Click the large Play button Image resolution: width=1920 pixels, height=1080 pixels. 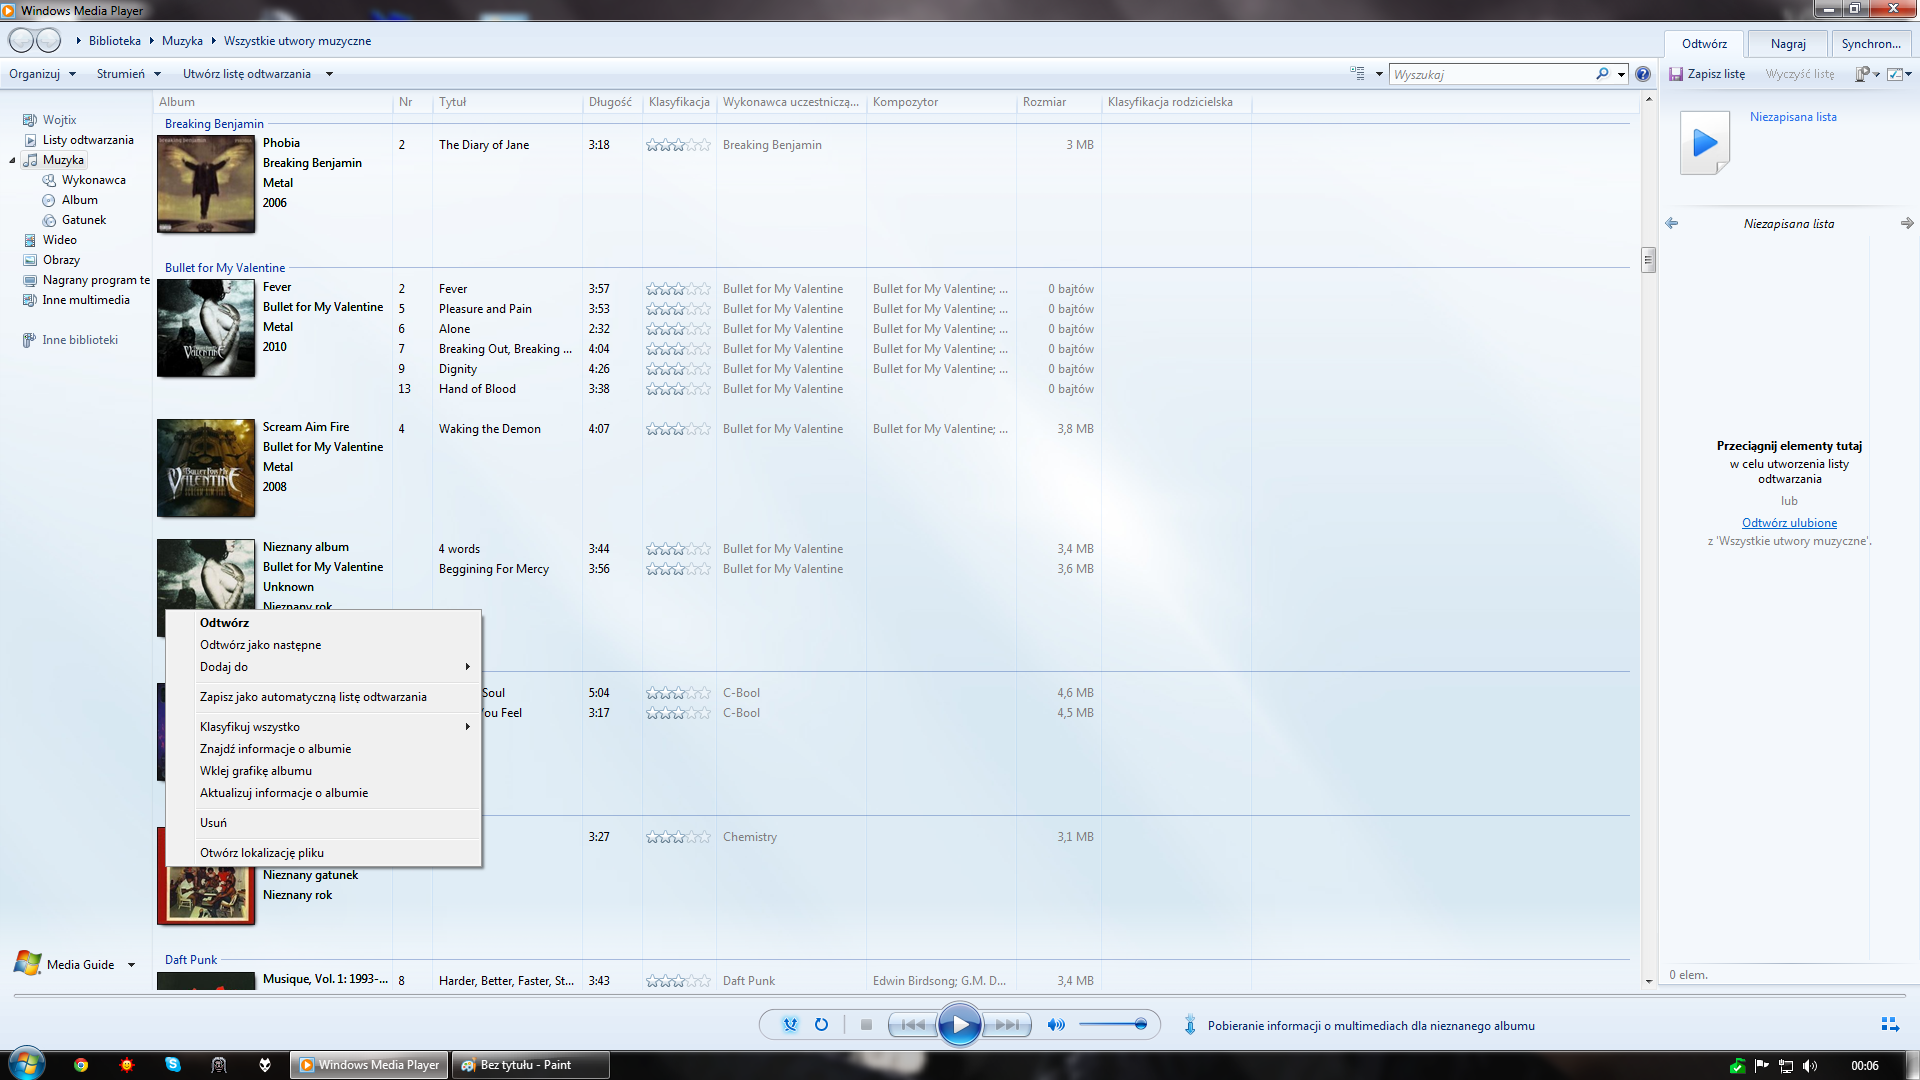(959, 1025)
